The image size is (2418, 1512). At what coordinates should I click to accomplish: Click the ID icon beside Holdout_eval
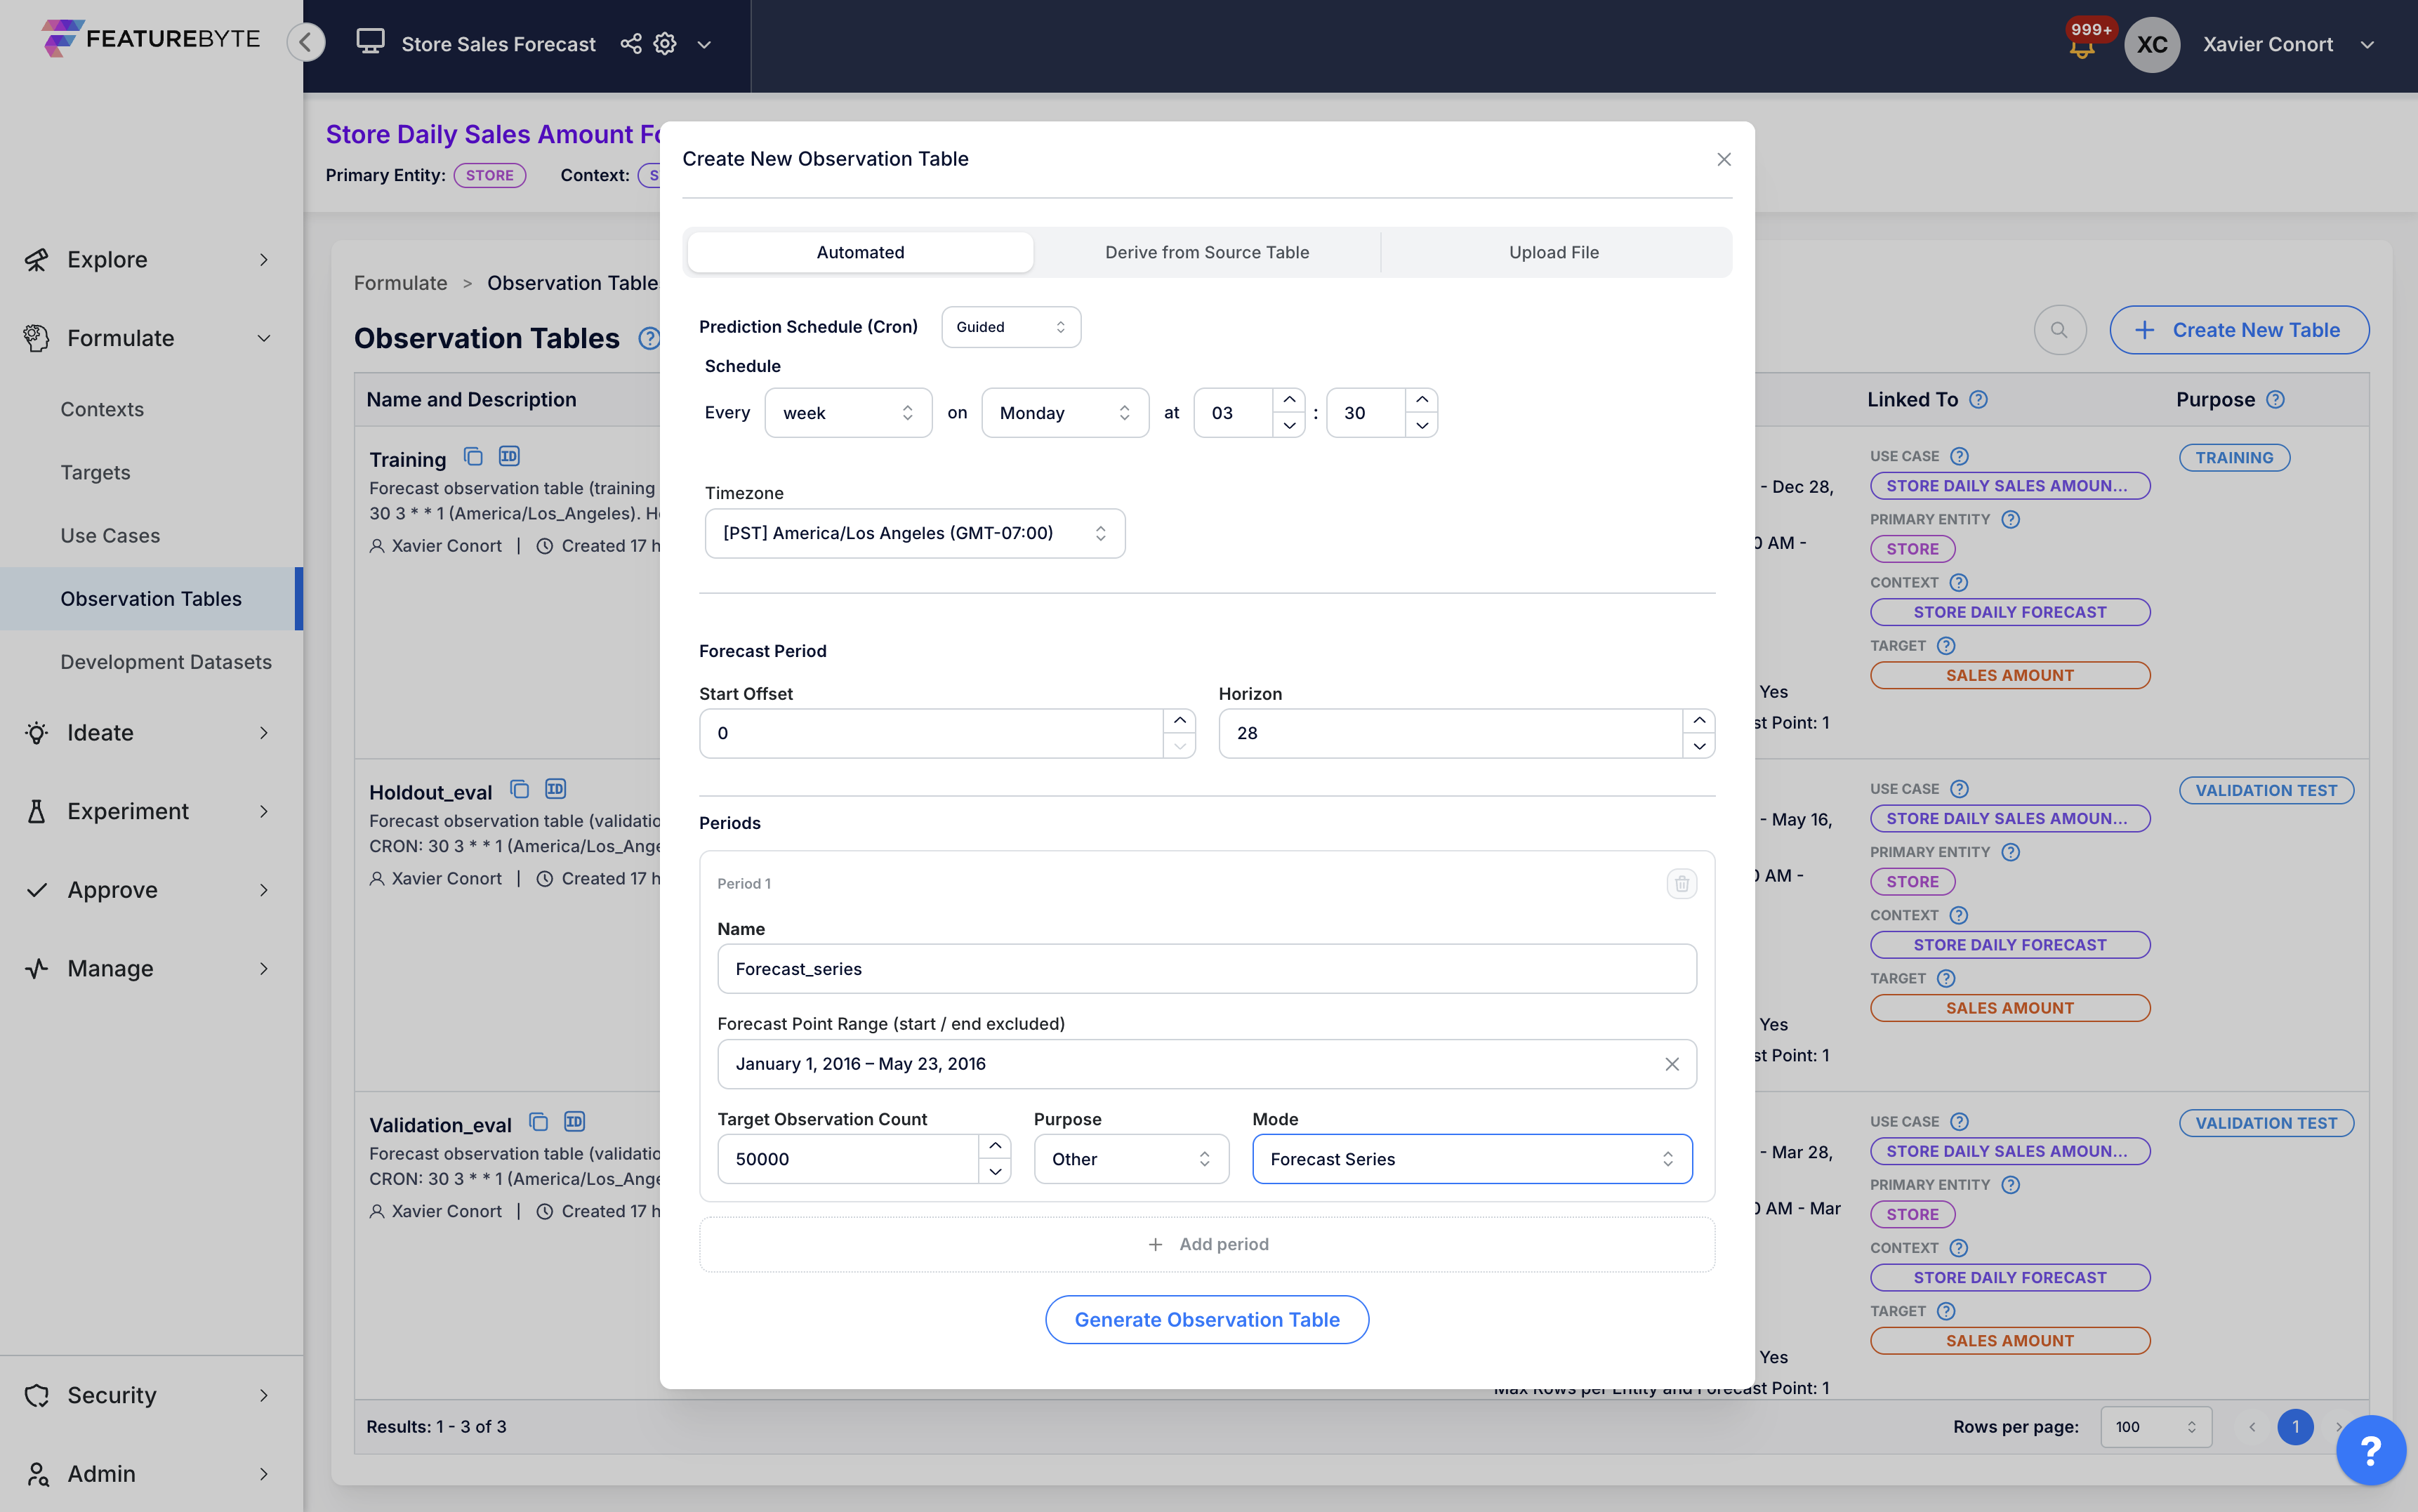(x=556, y=788)
